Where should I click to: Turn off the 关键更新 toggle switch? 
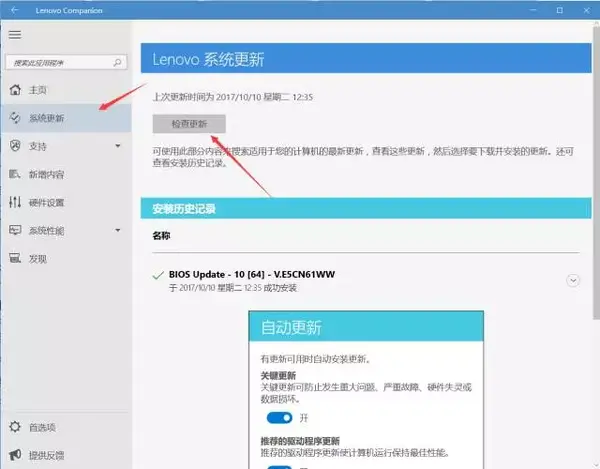point(279,418)
